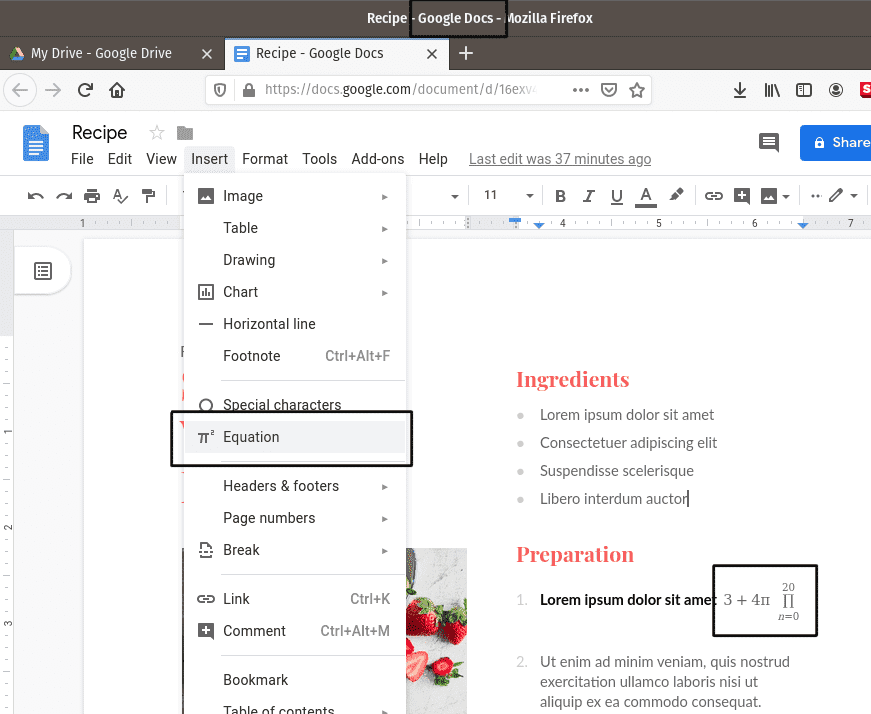Click the insert link toolbar icon
The width and height of the screenshot is (871, 714).
[x=713, y=196]
